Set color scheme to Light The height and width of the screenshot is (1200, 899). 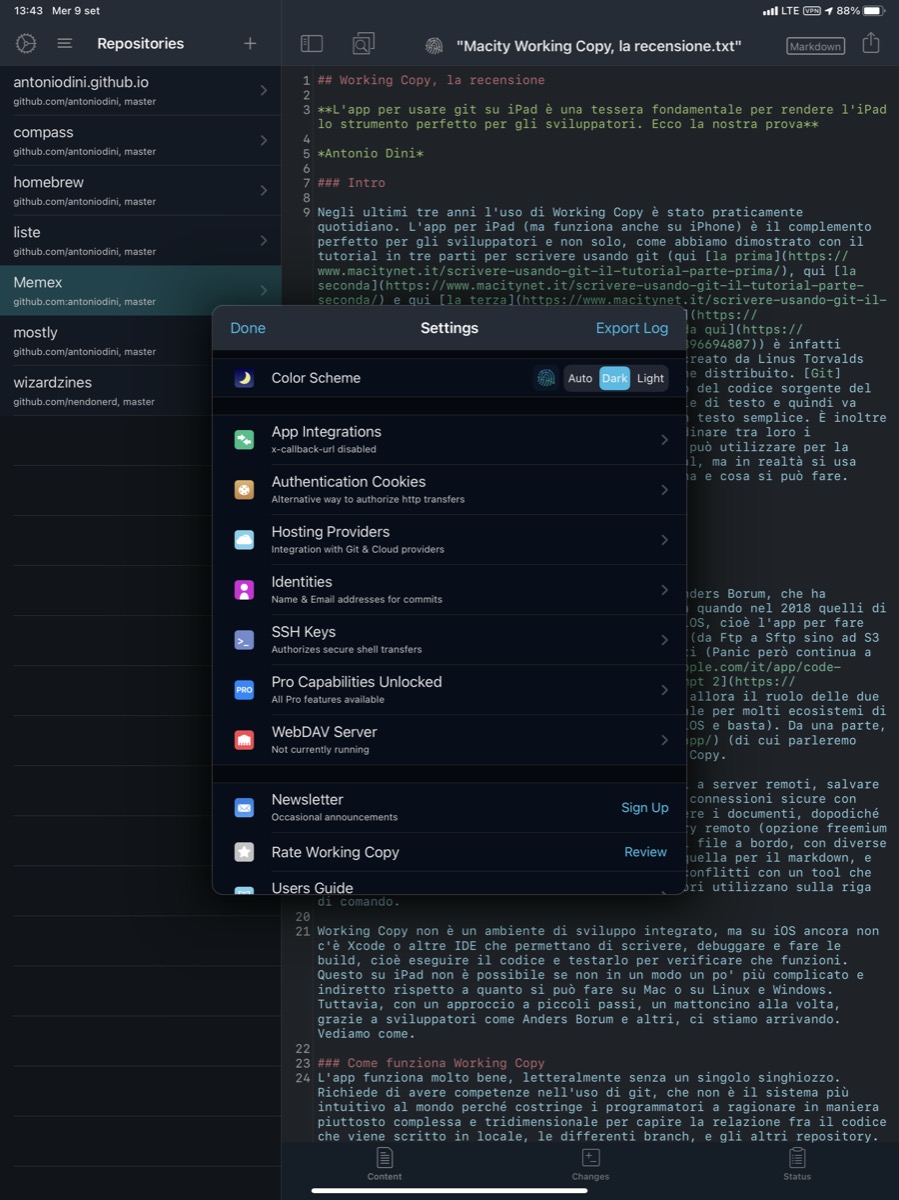pos(650,378)
